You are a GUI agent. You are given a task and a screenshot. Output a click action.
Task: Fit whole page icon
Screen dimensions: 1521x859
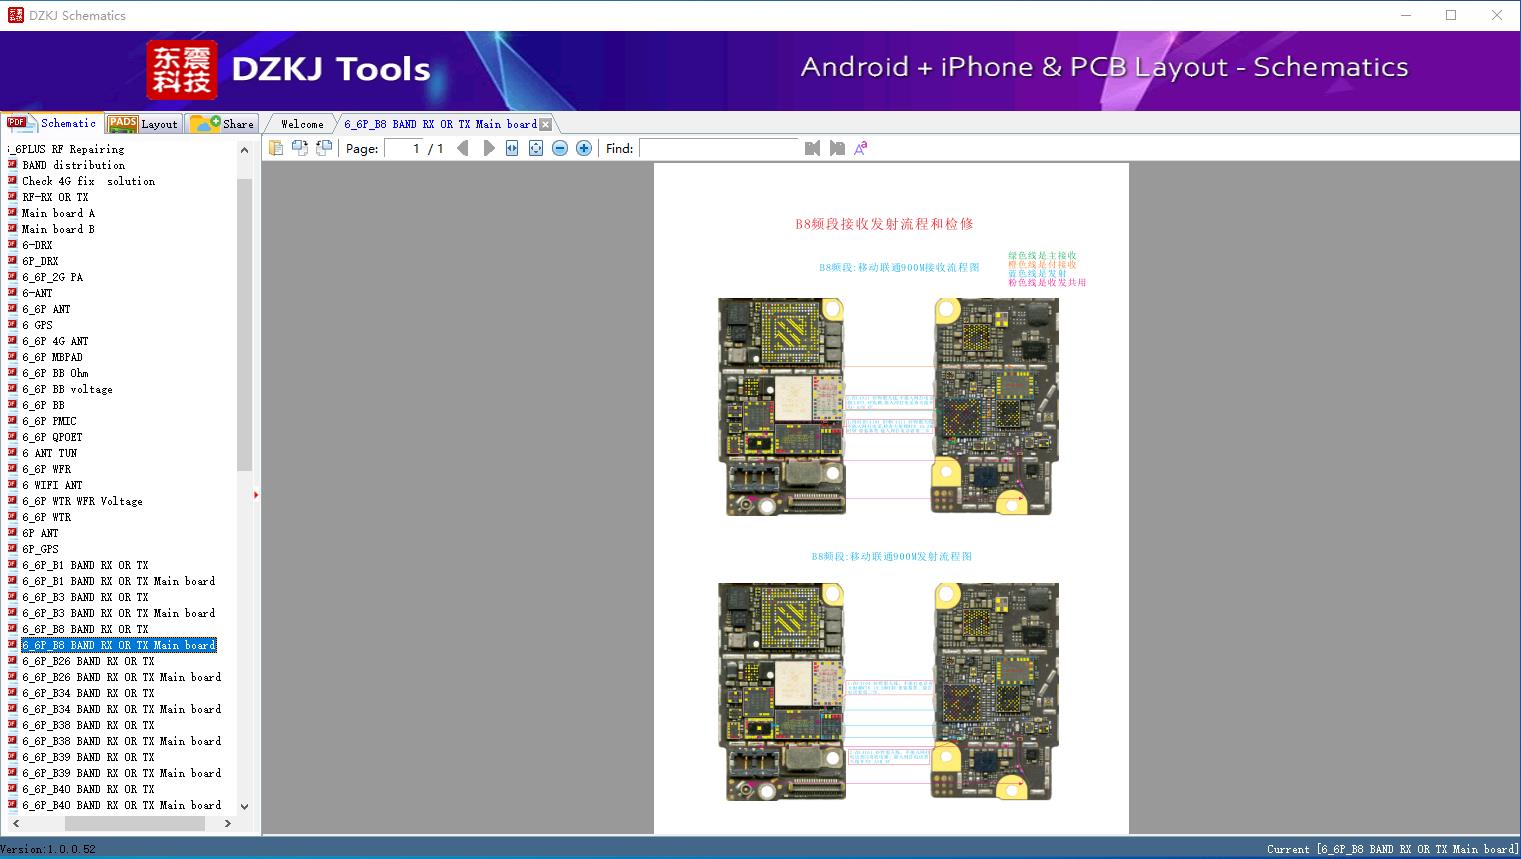(536, 148)
